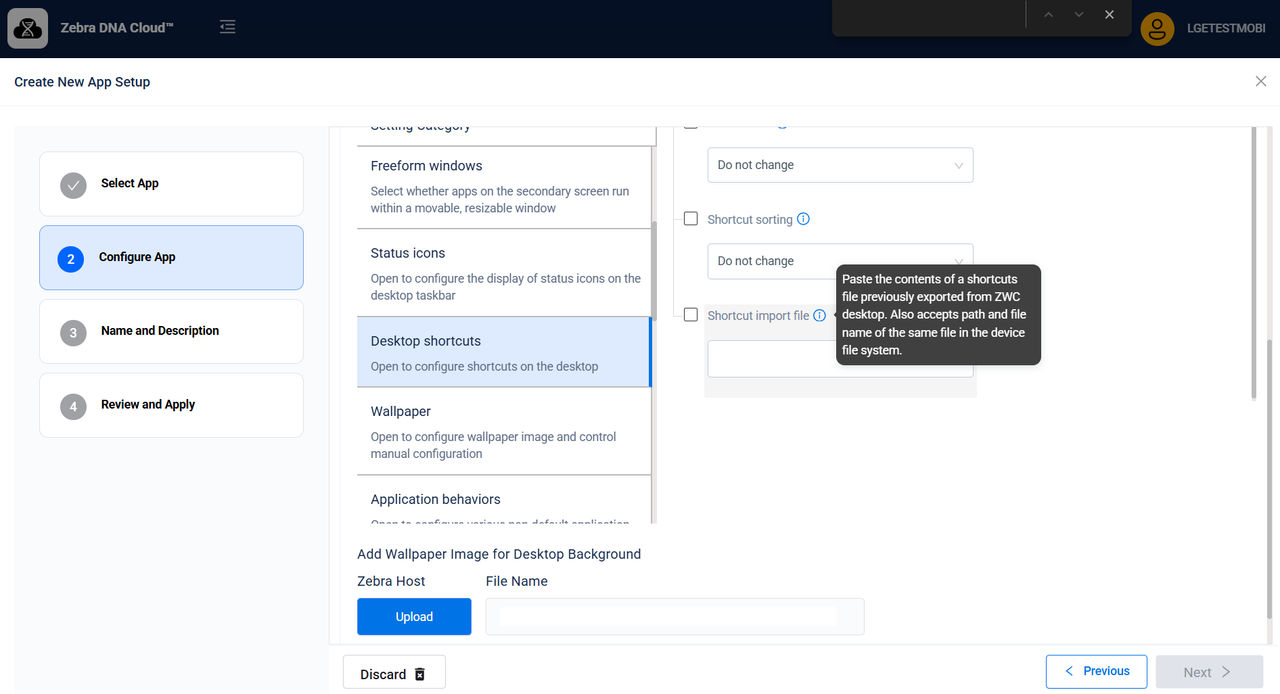Click the checkmark icon on Select App step
Viewport: 1280px width, 694px height.
click(x=72, y=184)
